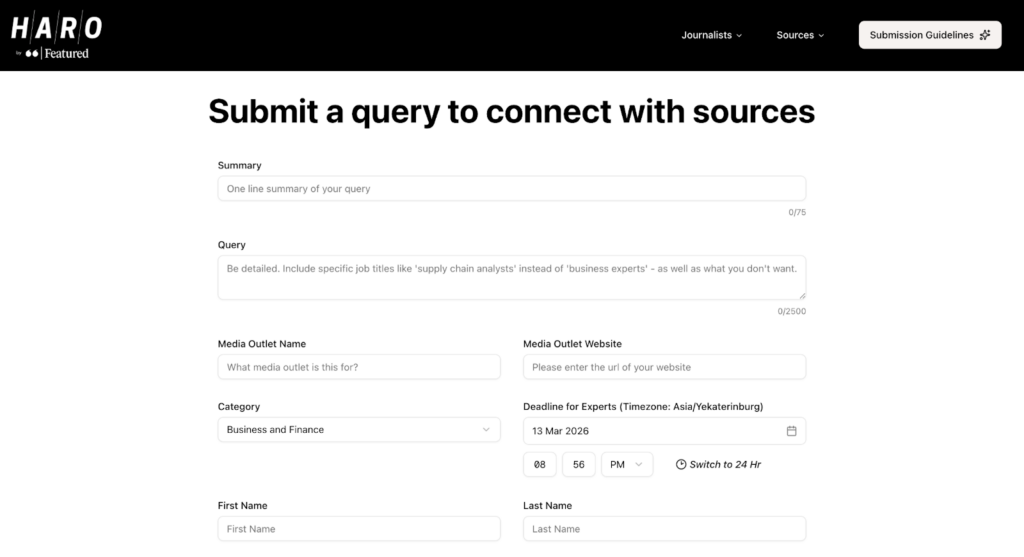Screen dimensions: 1024x557
Task: Open Submission Guidelines button
Action: pyautogui.click(x=929, y=35)
